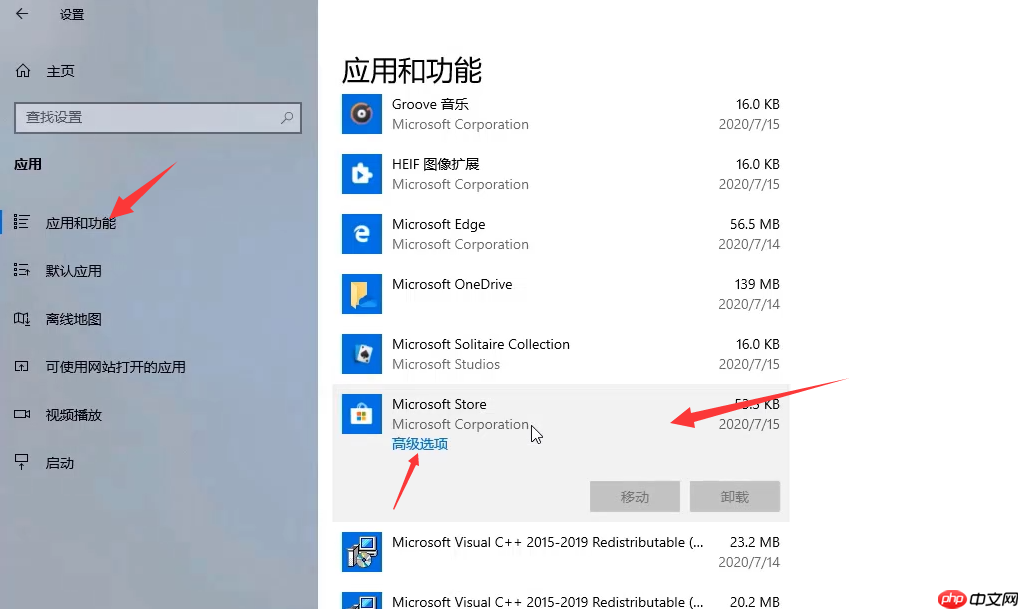
Task: Select the Microsoft OneDrive icon
Action: pos(361,294)
